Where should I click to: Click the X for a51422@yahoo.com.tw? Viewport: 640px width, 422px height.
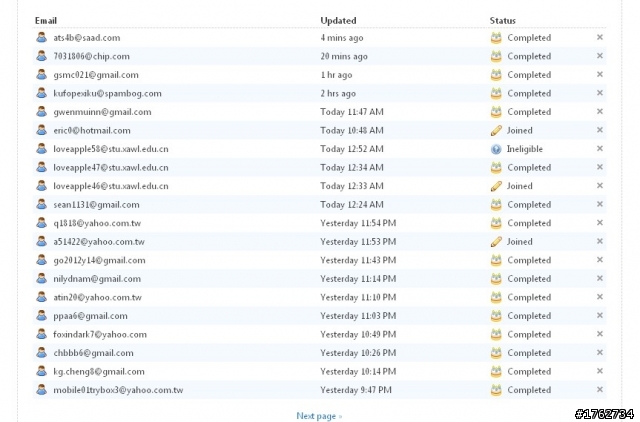[x=600, y=241]
